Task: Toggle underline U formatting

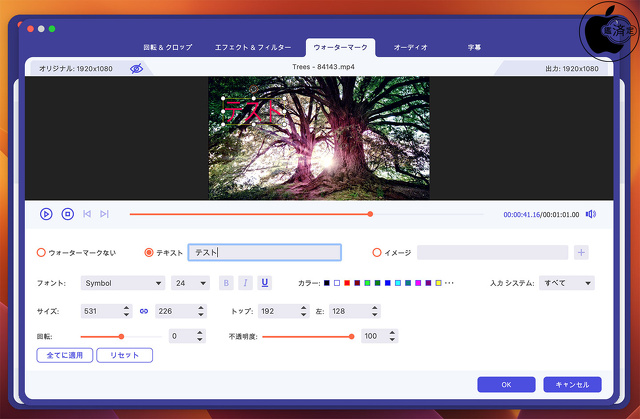Action: [264, 283]
